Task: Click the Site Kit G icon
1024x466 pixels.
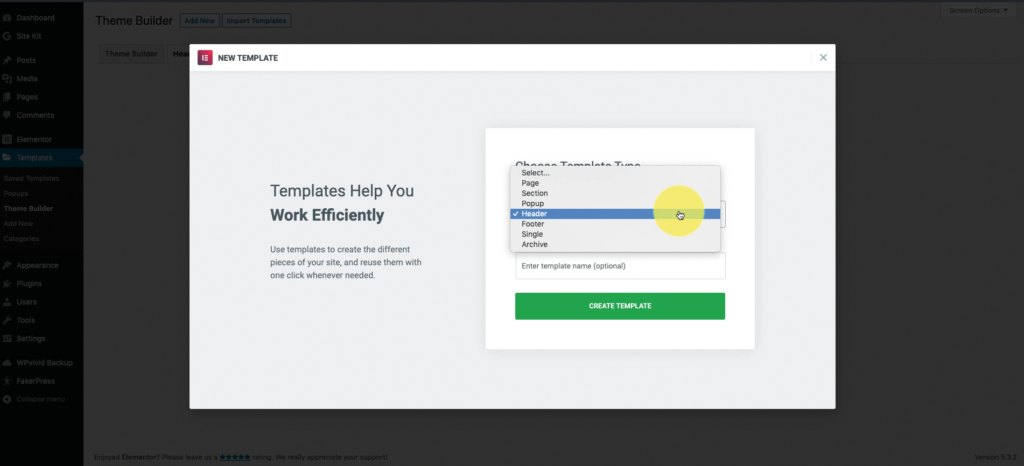Action: 7,36
